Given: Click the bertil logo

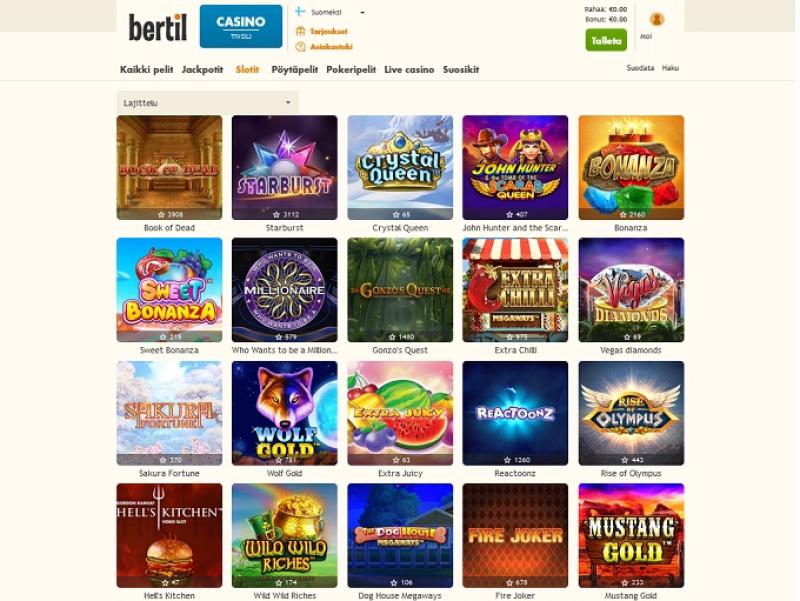Looking at the screenshot, I should pos(158,28).
